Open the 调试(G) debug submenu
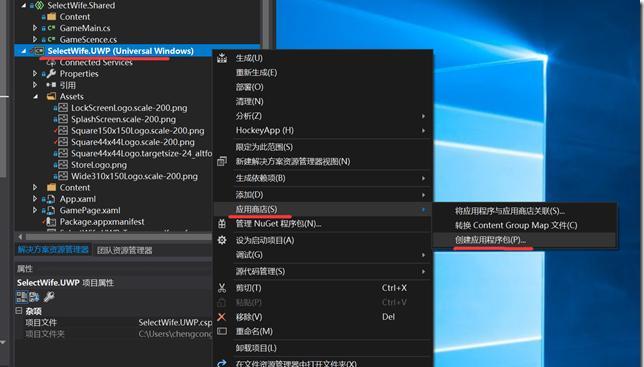Screen dimensions: 644x367 pos(323,255)
